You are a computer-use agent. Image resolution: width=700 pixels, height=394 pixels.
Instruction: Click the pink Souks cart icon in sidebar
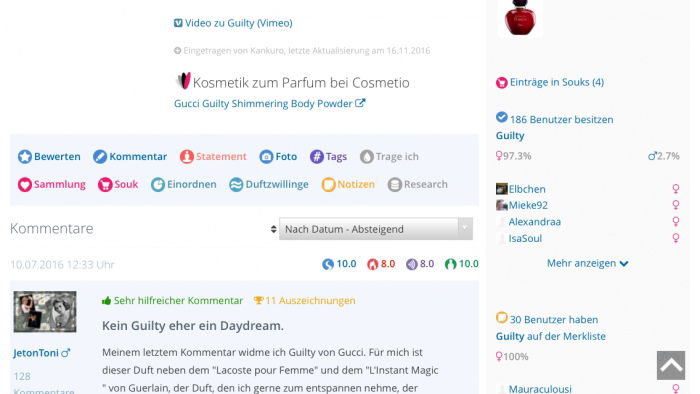501,83
